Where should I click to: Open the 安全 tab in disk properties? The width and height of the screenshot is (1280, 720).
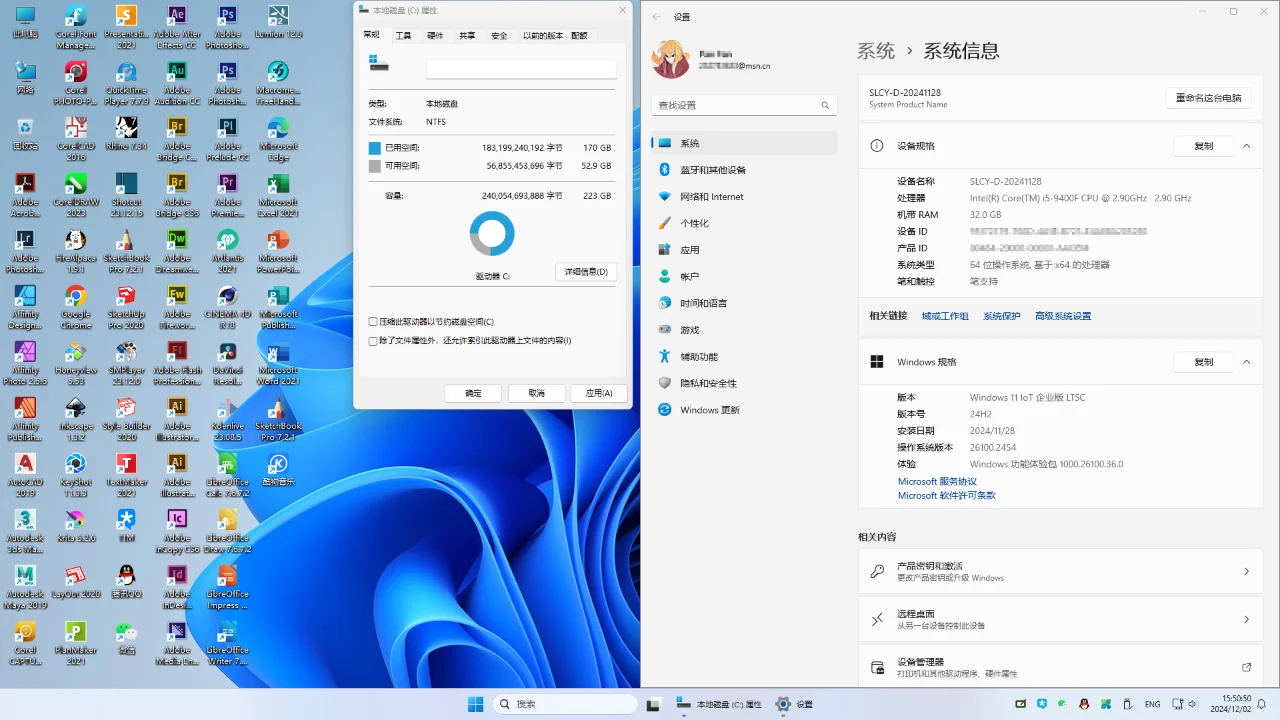(499, 35)
